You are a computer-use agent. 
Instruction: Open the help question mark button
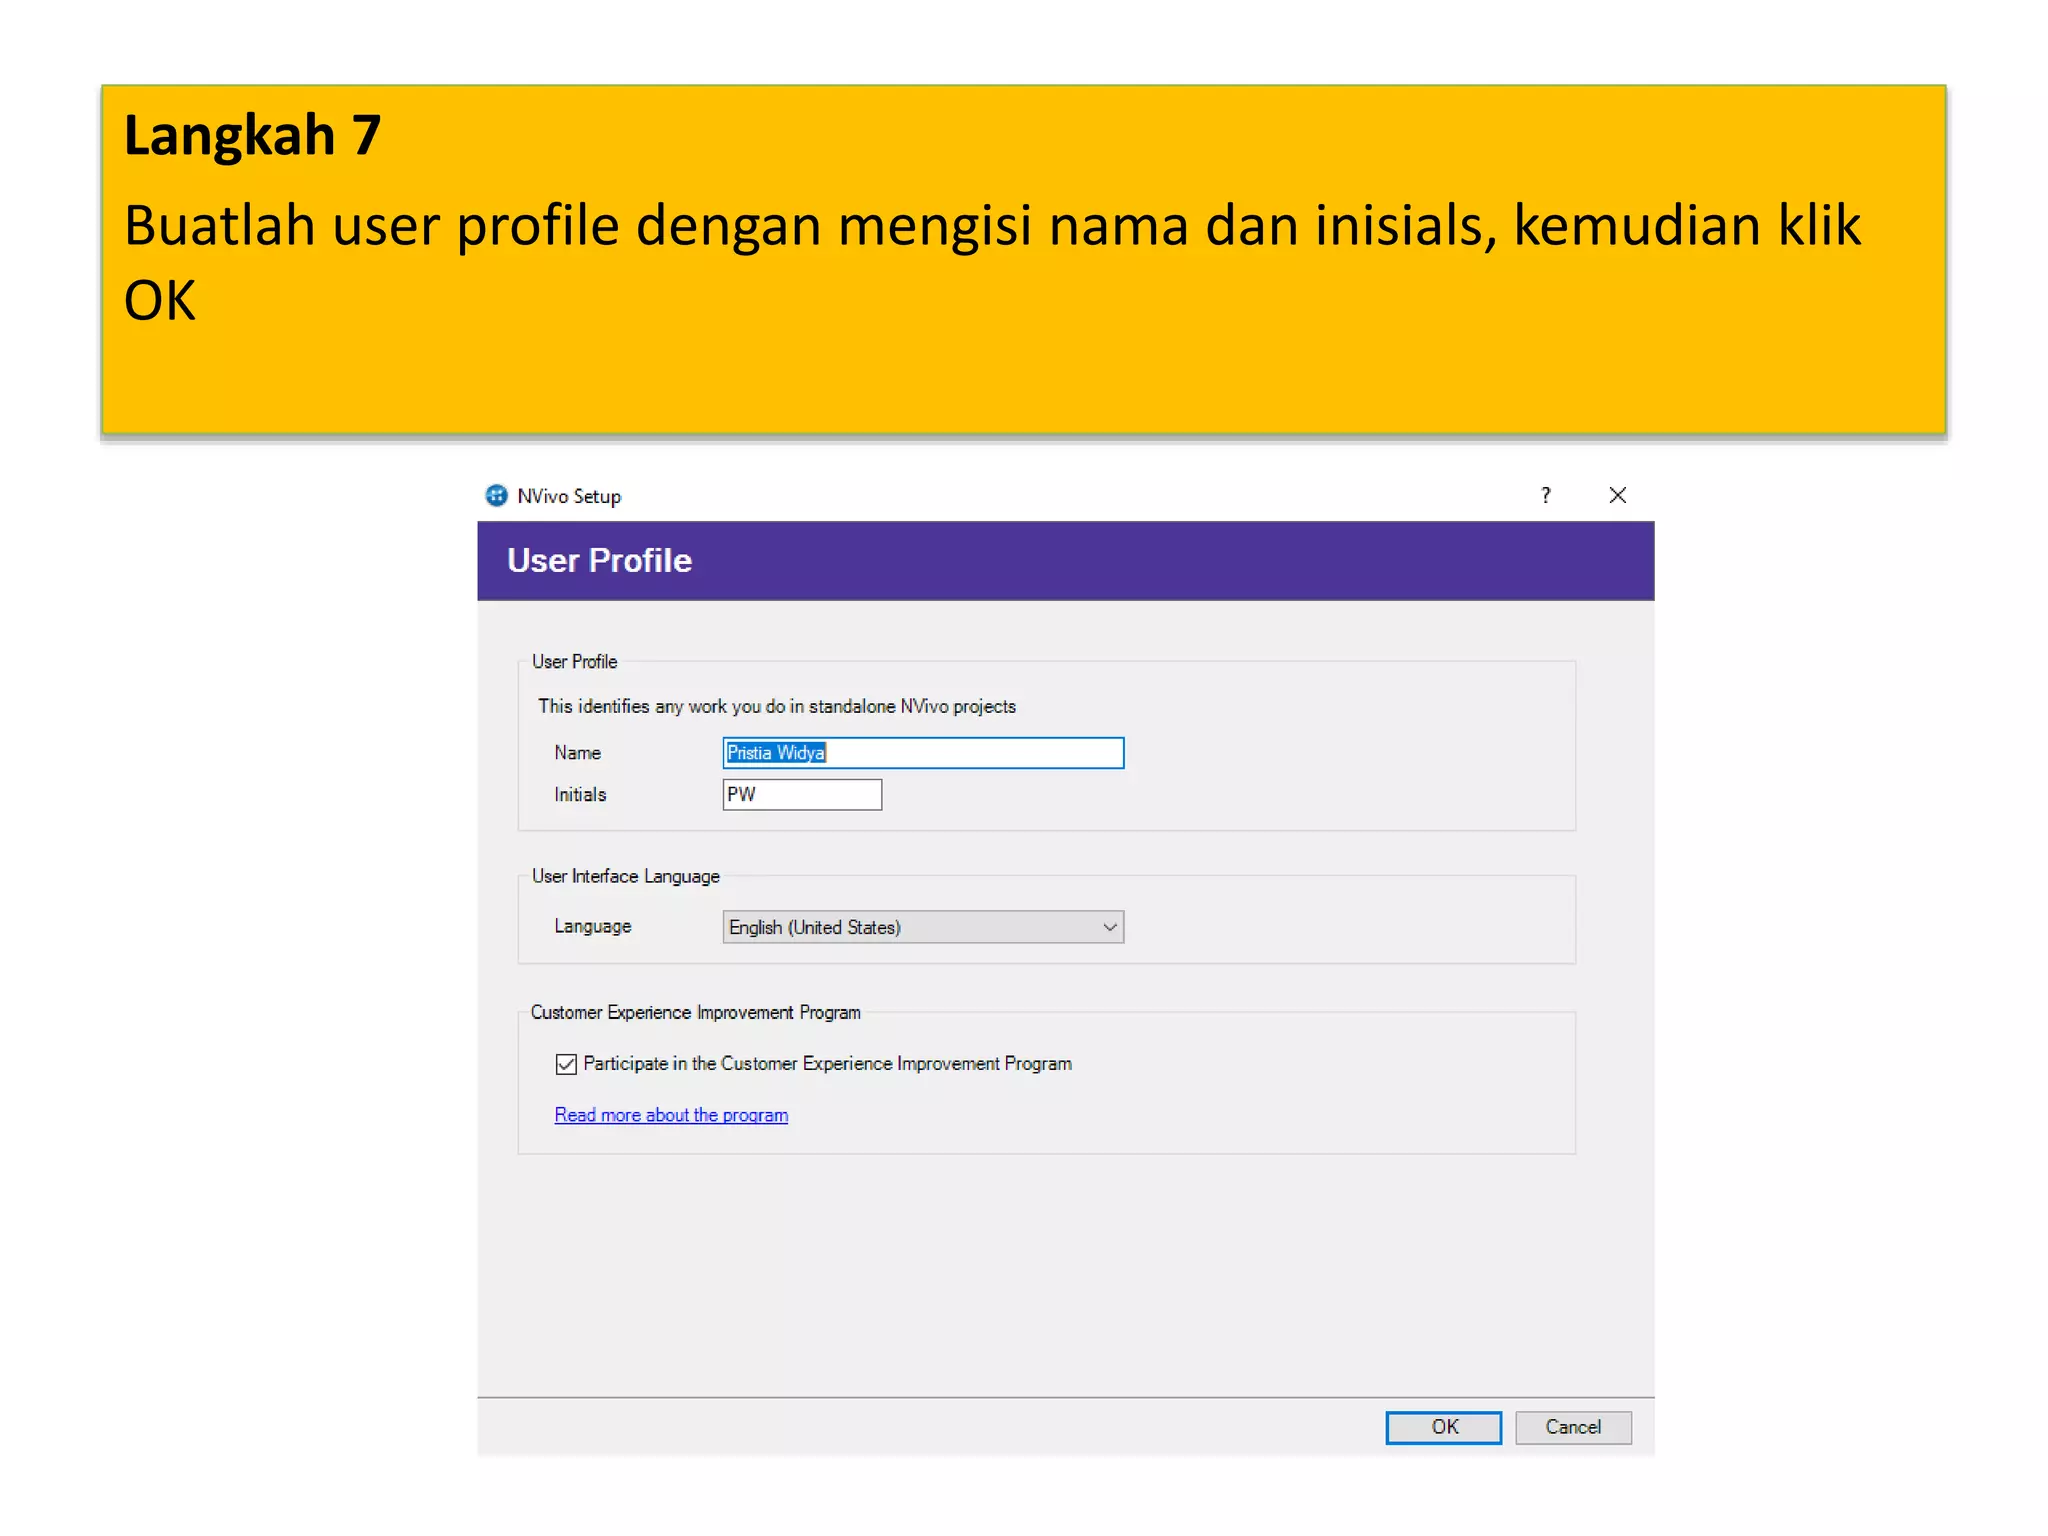pos(1546,495)
